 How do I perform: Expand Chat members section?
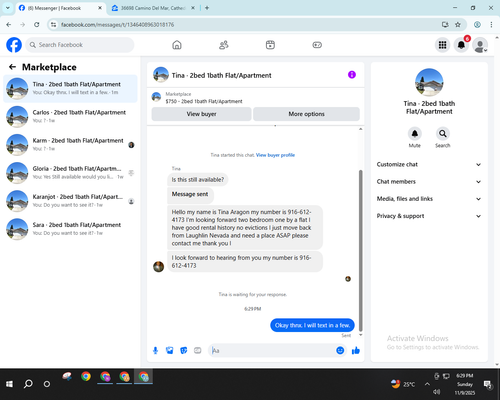[429, 182]
